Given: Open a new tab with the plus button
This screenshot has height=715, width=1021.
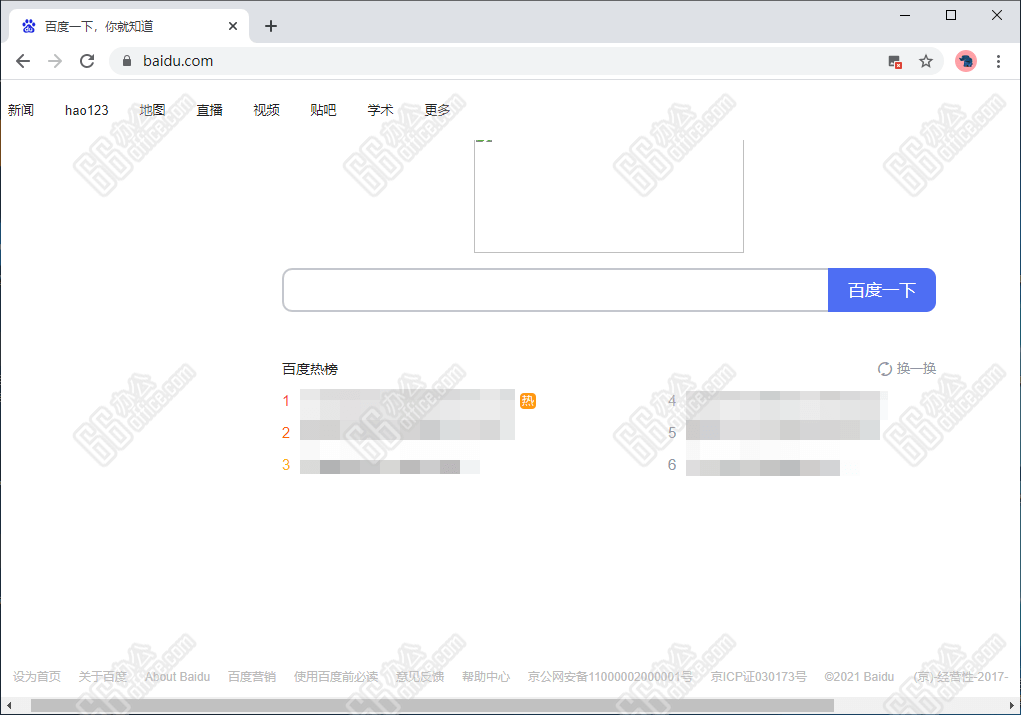Looking at the screenshot, I should pos(271,26).
